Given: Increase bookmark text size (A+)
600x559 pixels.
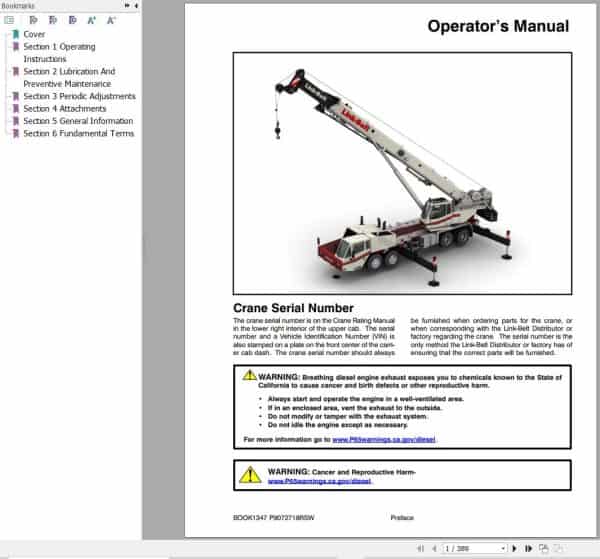Looking at the screenshot, I should [x=91, y=20].
